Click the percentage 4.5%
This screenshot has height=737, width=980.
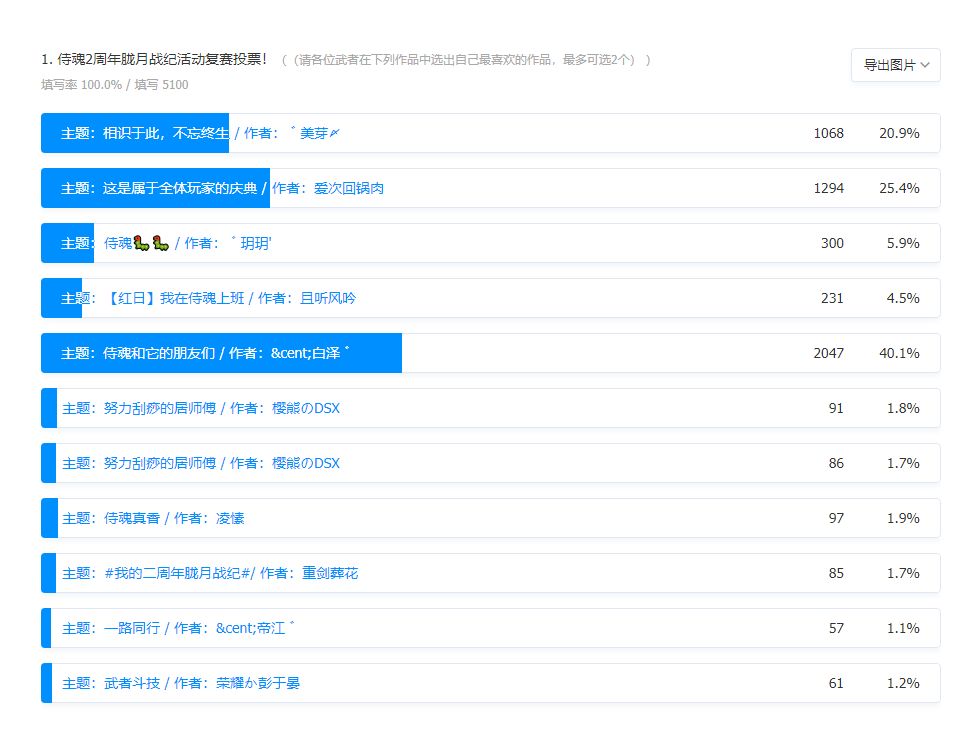click(x=902, y=298)
